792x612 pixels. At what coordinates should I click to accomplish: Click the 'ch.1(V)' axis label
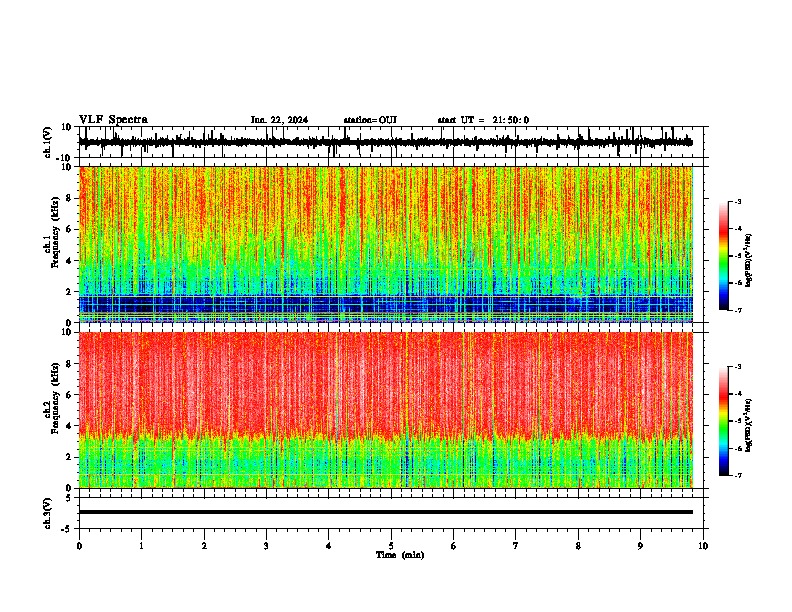[x=48, y=142]
